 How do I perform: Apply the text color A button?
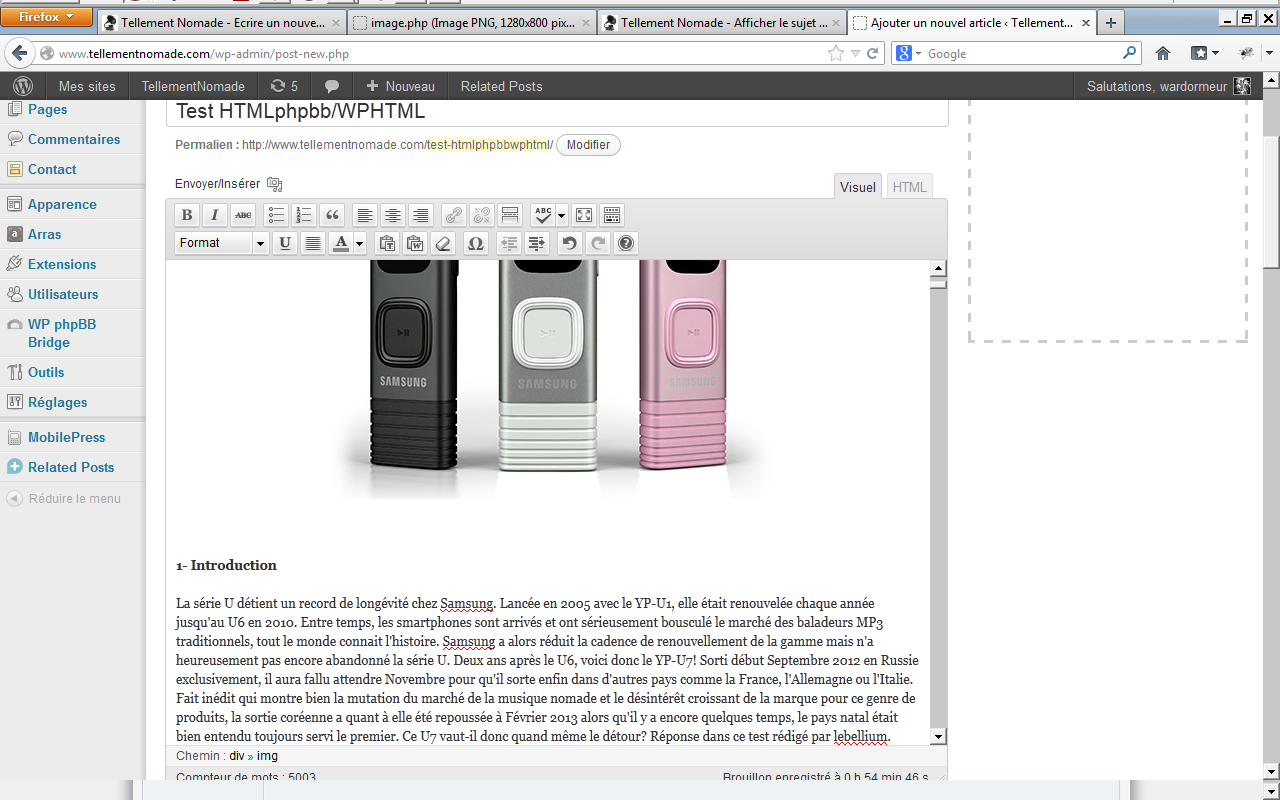[341, 243]
